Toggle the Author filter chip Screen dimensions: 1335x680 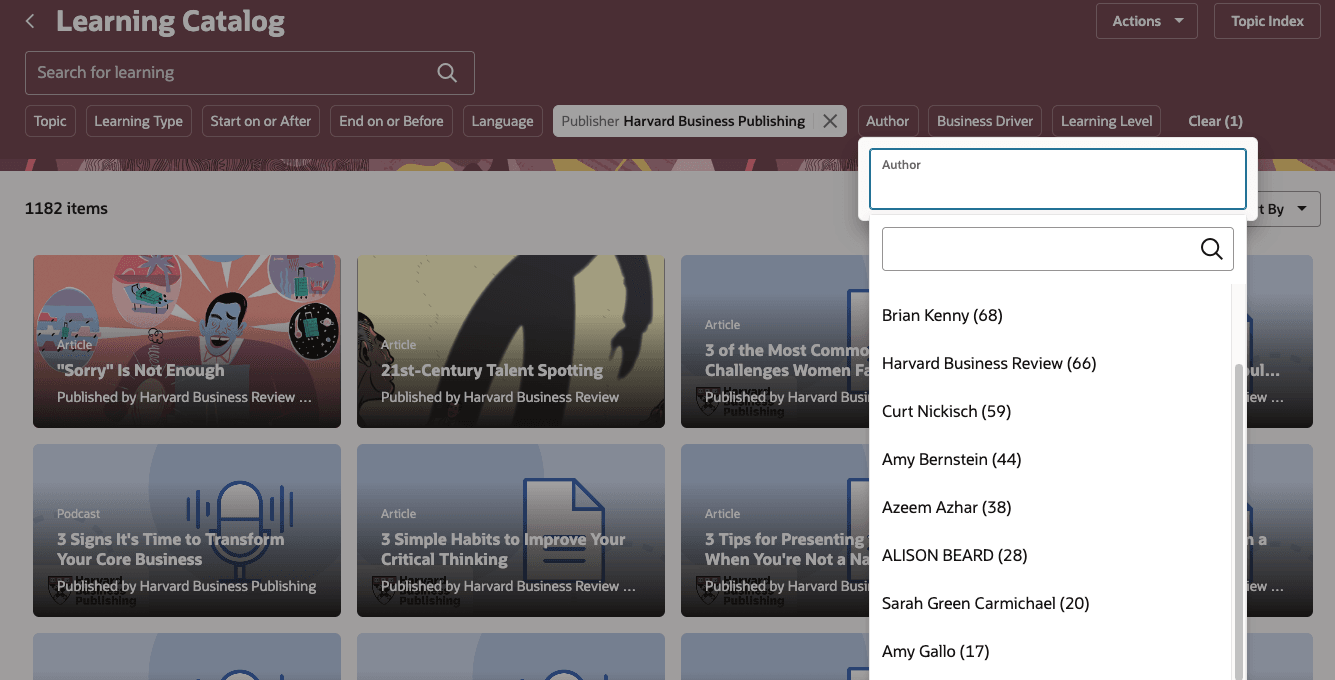tap(887, 121)
